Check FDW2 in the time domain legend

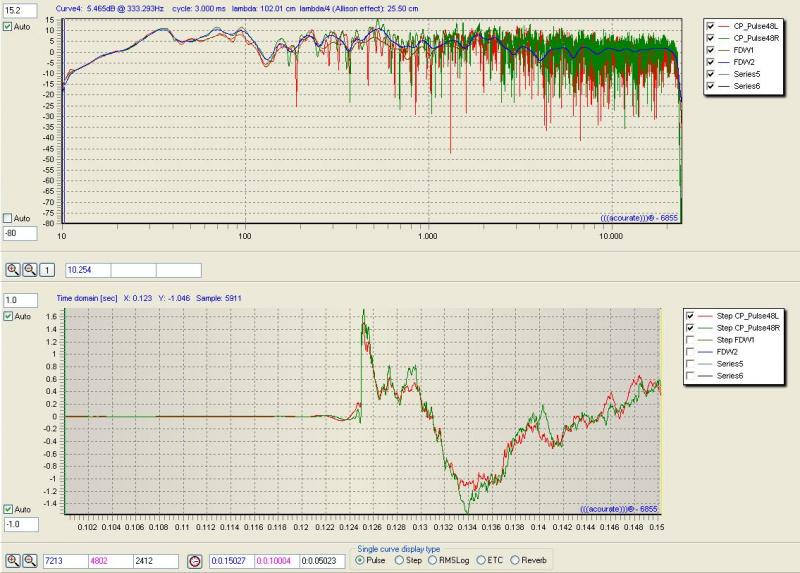click(x=690, y=352)
